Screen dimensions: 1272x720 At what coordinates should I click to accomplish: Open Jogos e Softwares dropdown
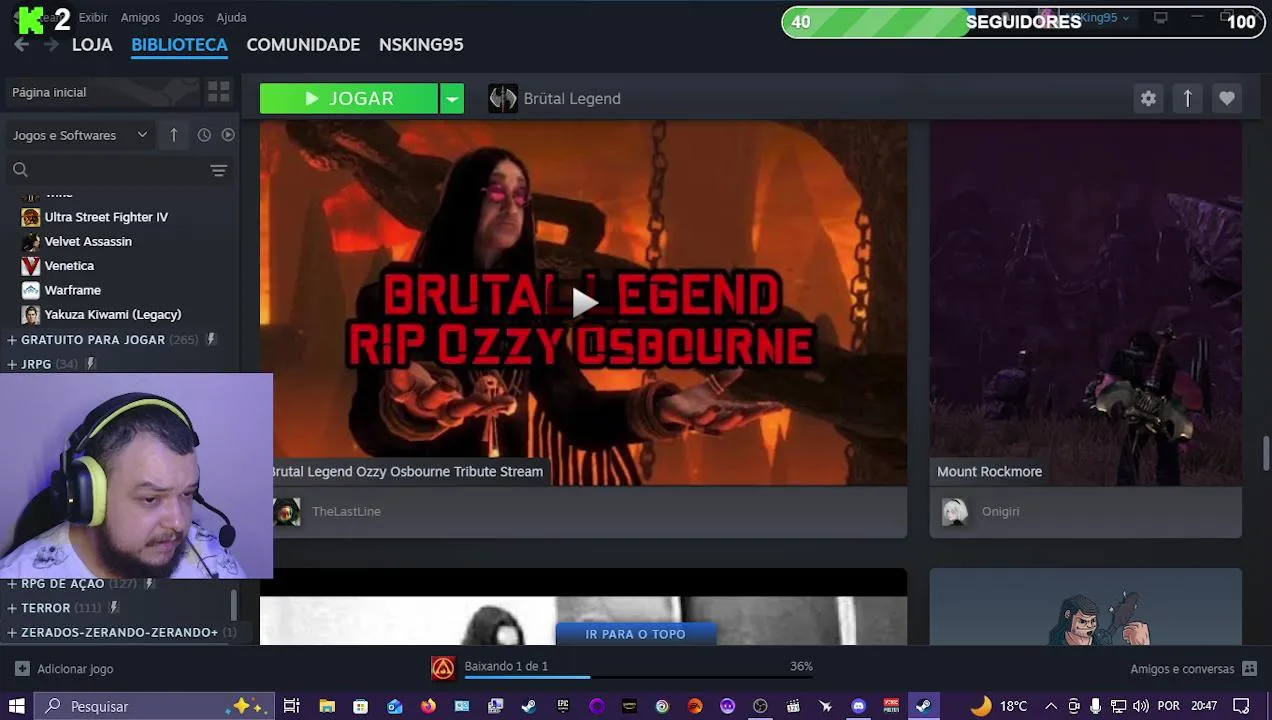(80, 135)
